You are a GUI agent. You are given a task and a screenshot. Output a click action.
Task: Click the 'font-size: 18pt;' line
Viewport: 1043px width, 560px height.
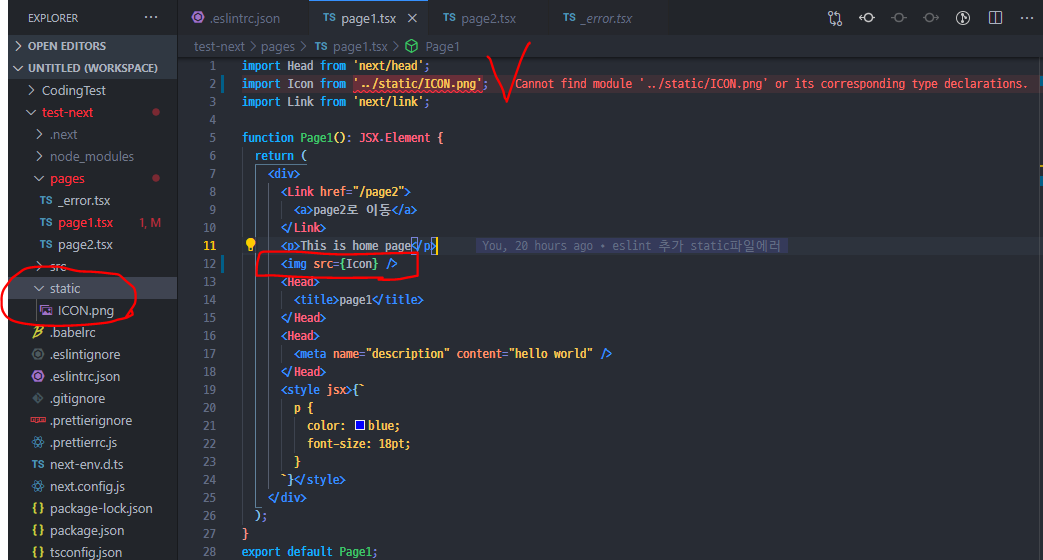(359, 443)
